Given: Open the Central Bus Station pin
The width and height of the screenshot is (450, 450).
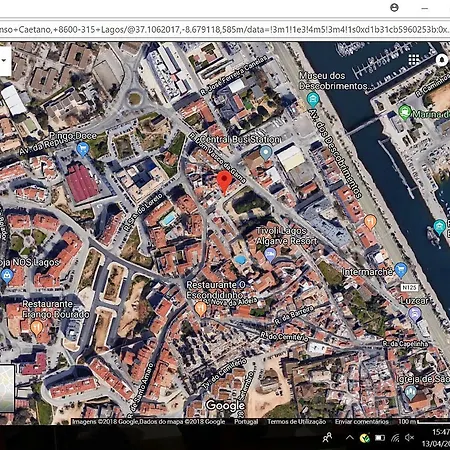Looking at the screenshot, I should point(266,153).
